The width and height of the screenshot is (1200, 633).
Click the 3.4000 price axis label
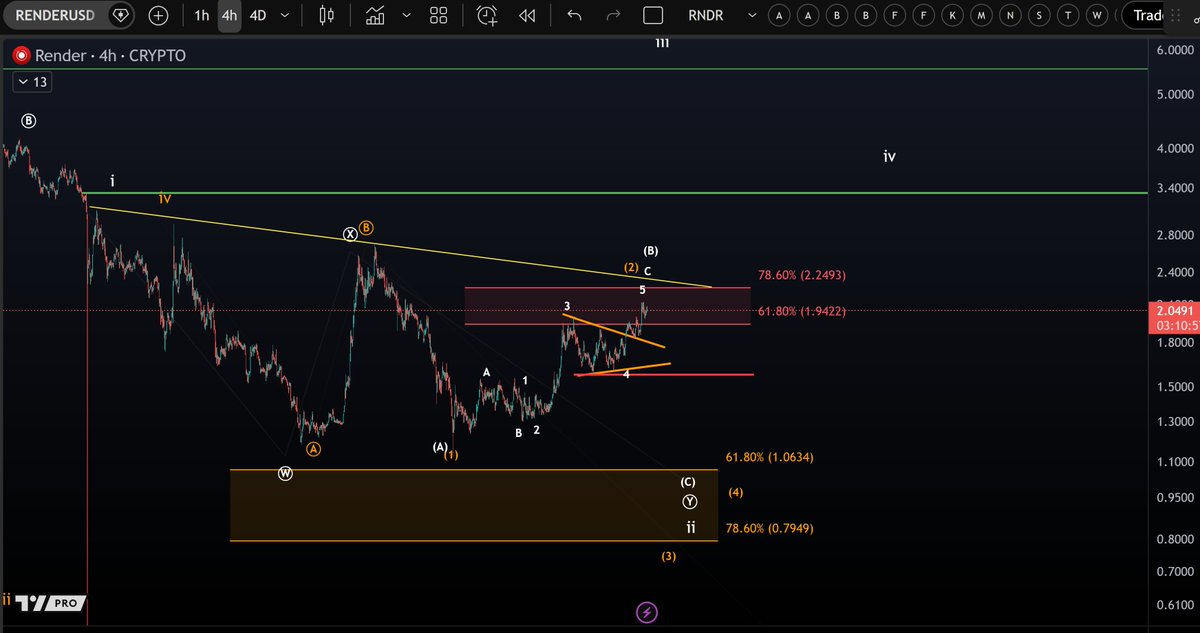pos(1175,188)
